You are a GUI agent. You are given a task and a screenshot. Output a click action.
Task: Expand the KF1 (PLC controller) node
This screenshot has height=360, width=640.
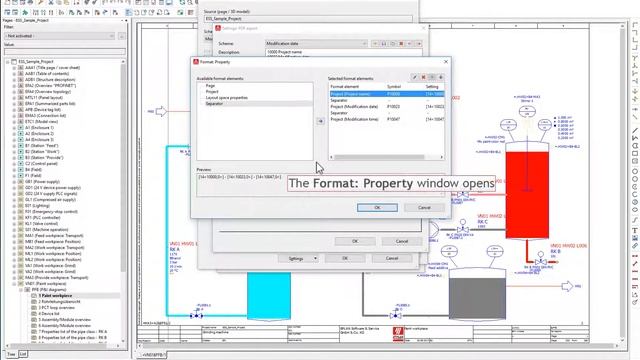[x=14, y=218]
